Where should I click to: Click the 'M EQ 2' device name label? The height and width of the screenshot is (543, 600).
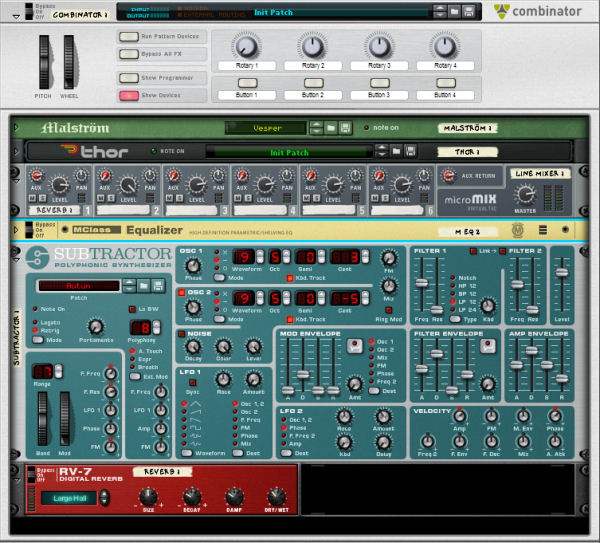pyautogui.click(x=468, y=232)
